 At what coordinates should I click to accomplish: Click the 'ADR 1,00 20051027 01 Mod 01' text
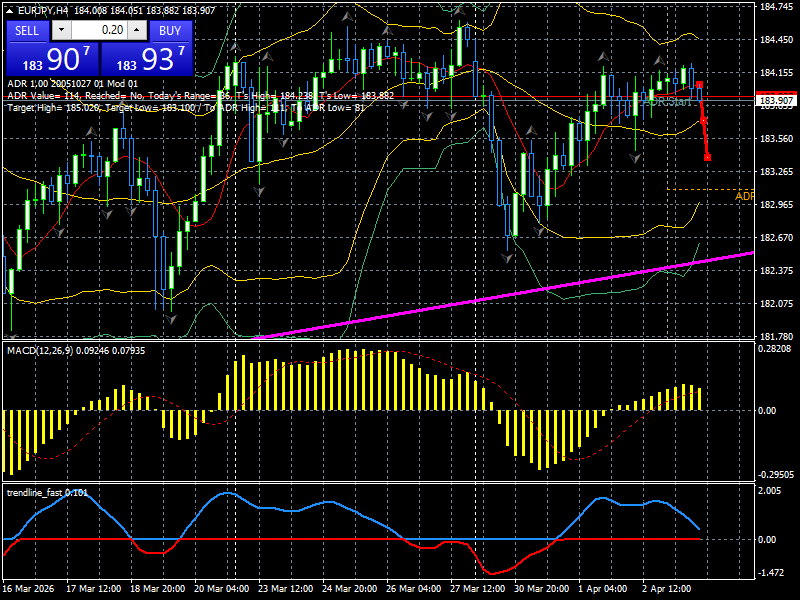coord(72,84)
